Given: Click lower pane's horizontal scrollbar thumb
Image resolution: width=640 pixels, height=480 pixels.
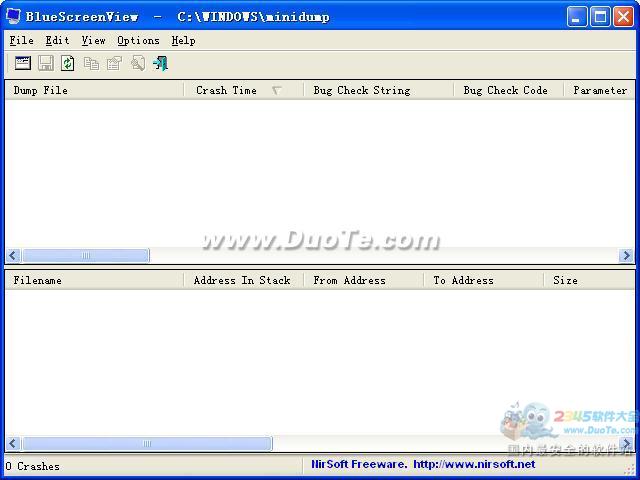Looking at the screenshot, I should (146, 443).
